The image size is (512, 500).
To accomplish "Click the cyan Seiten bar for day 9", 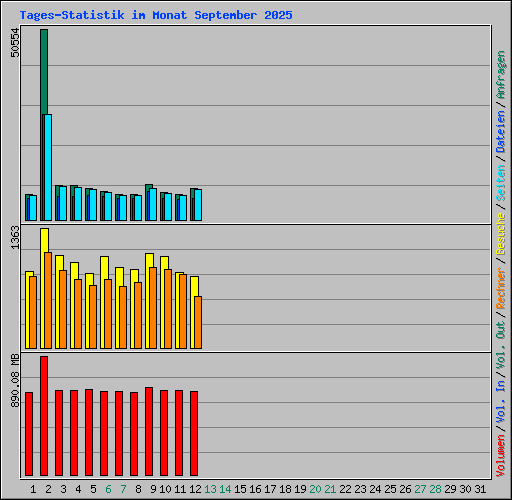I will coord(153,204).
